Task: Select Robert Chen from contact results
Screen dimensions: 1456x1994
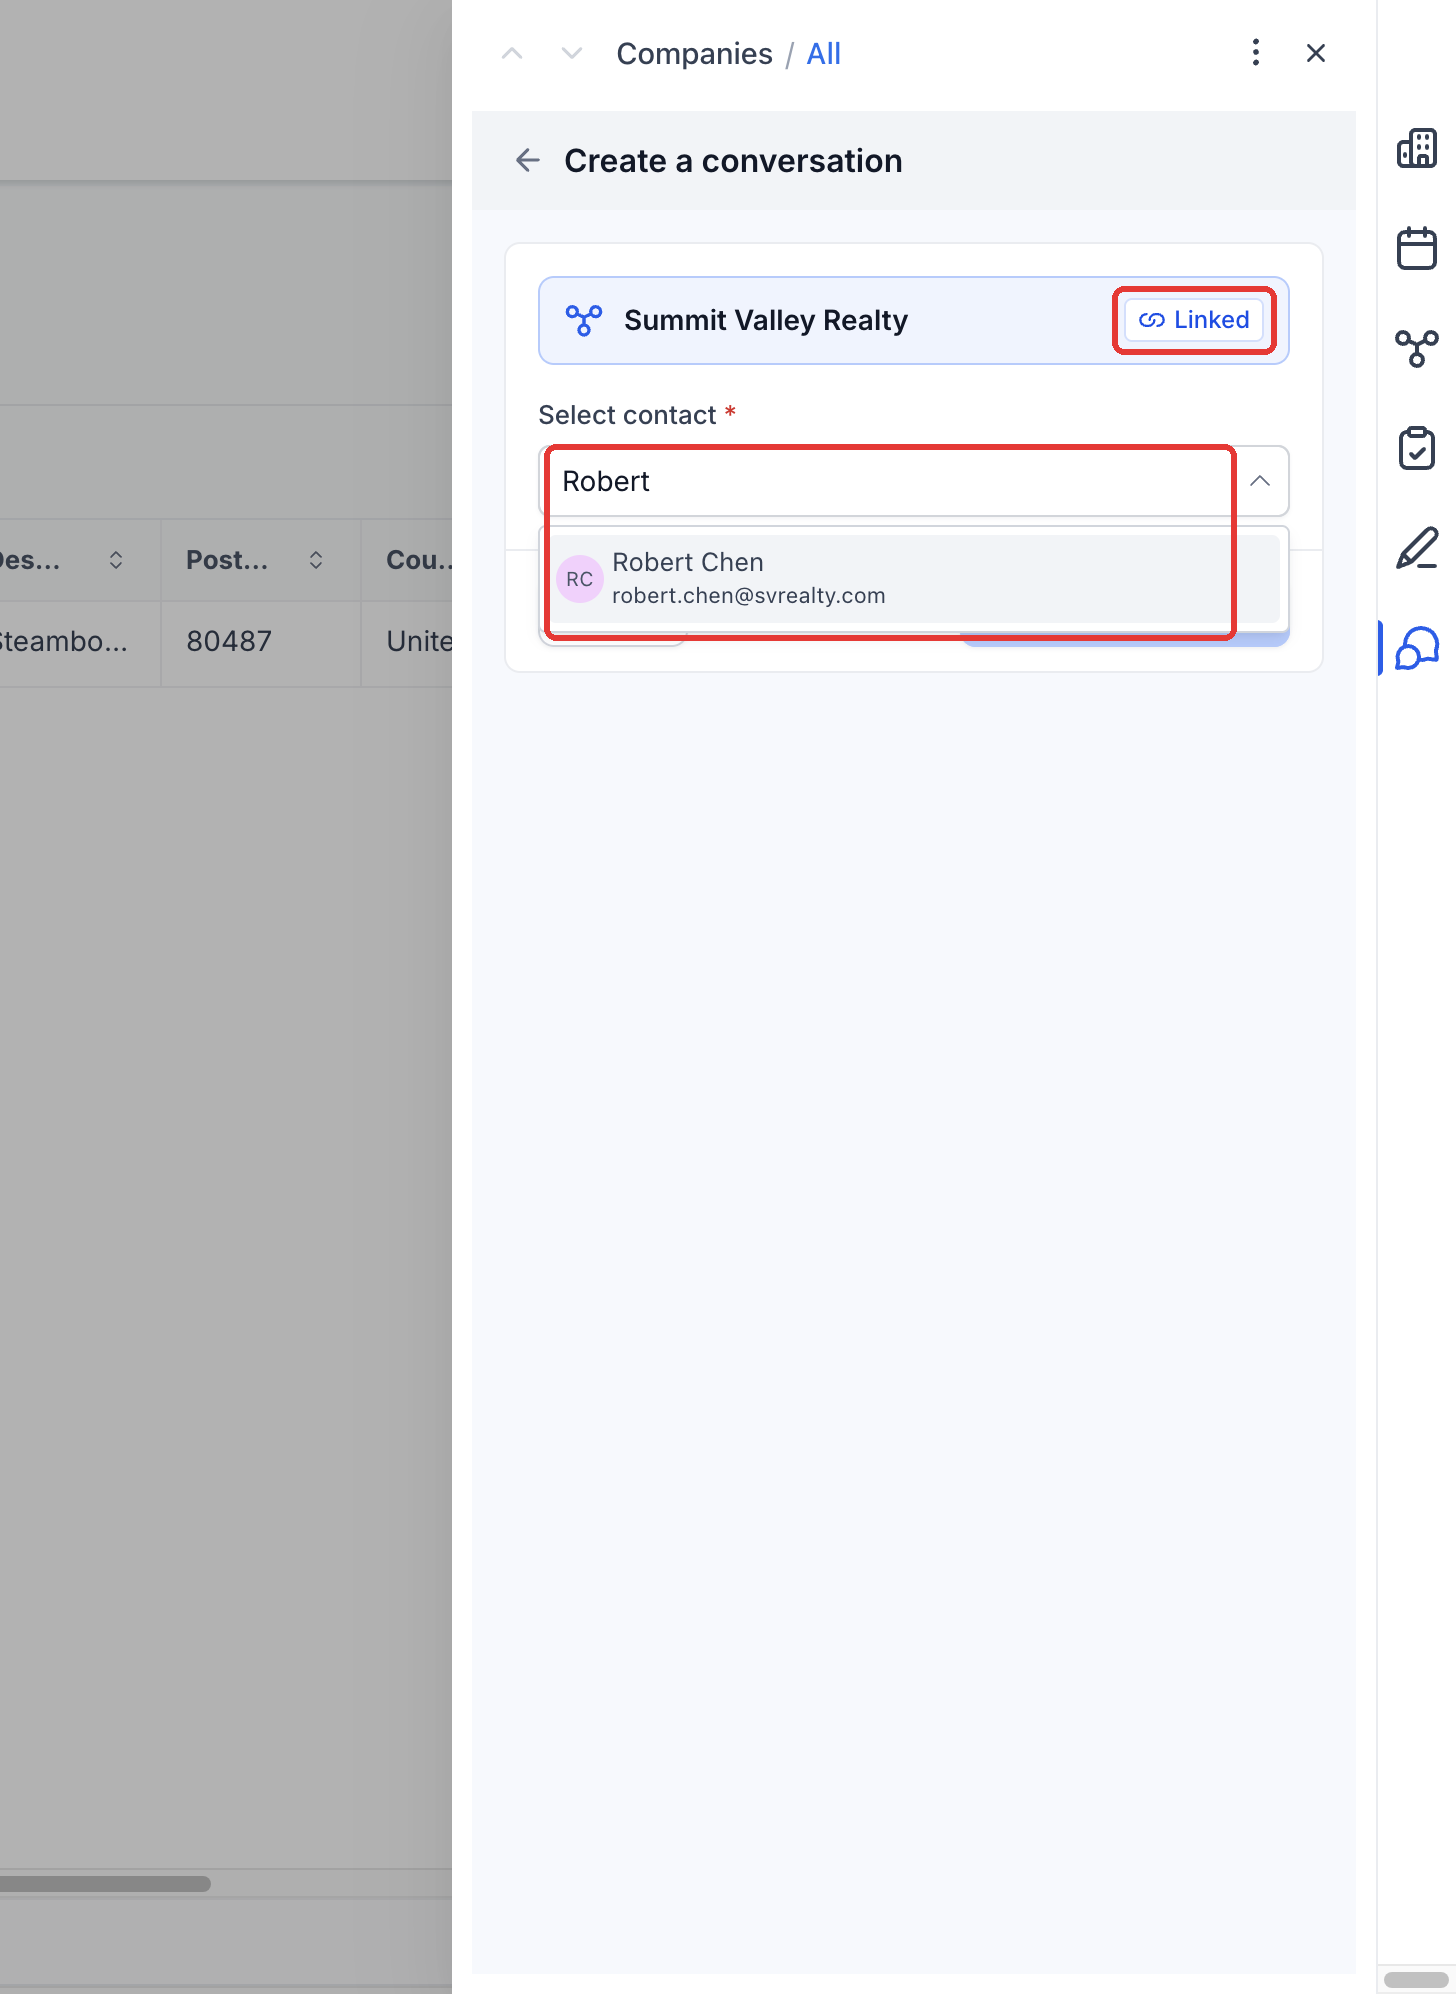Action: (x=915, y=578)
